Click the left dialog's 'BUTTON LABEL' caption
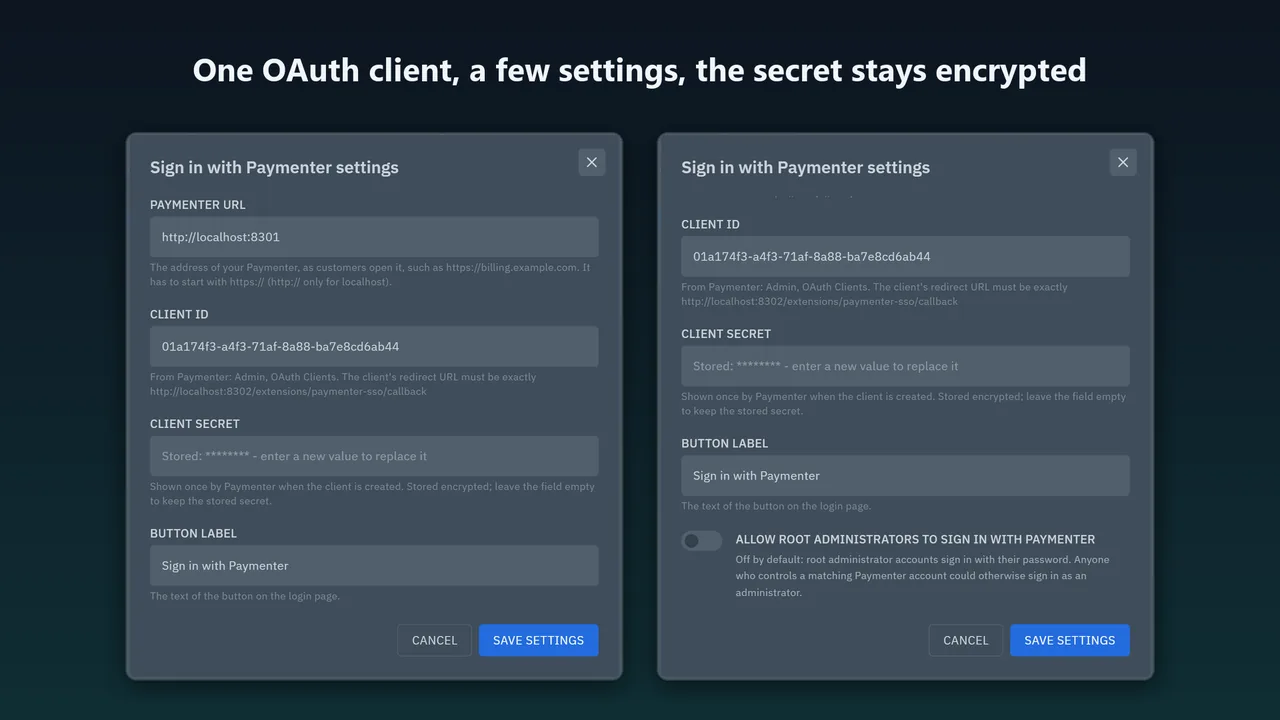The height and width of the screenshot is (720, 1280). [193, 534]
